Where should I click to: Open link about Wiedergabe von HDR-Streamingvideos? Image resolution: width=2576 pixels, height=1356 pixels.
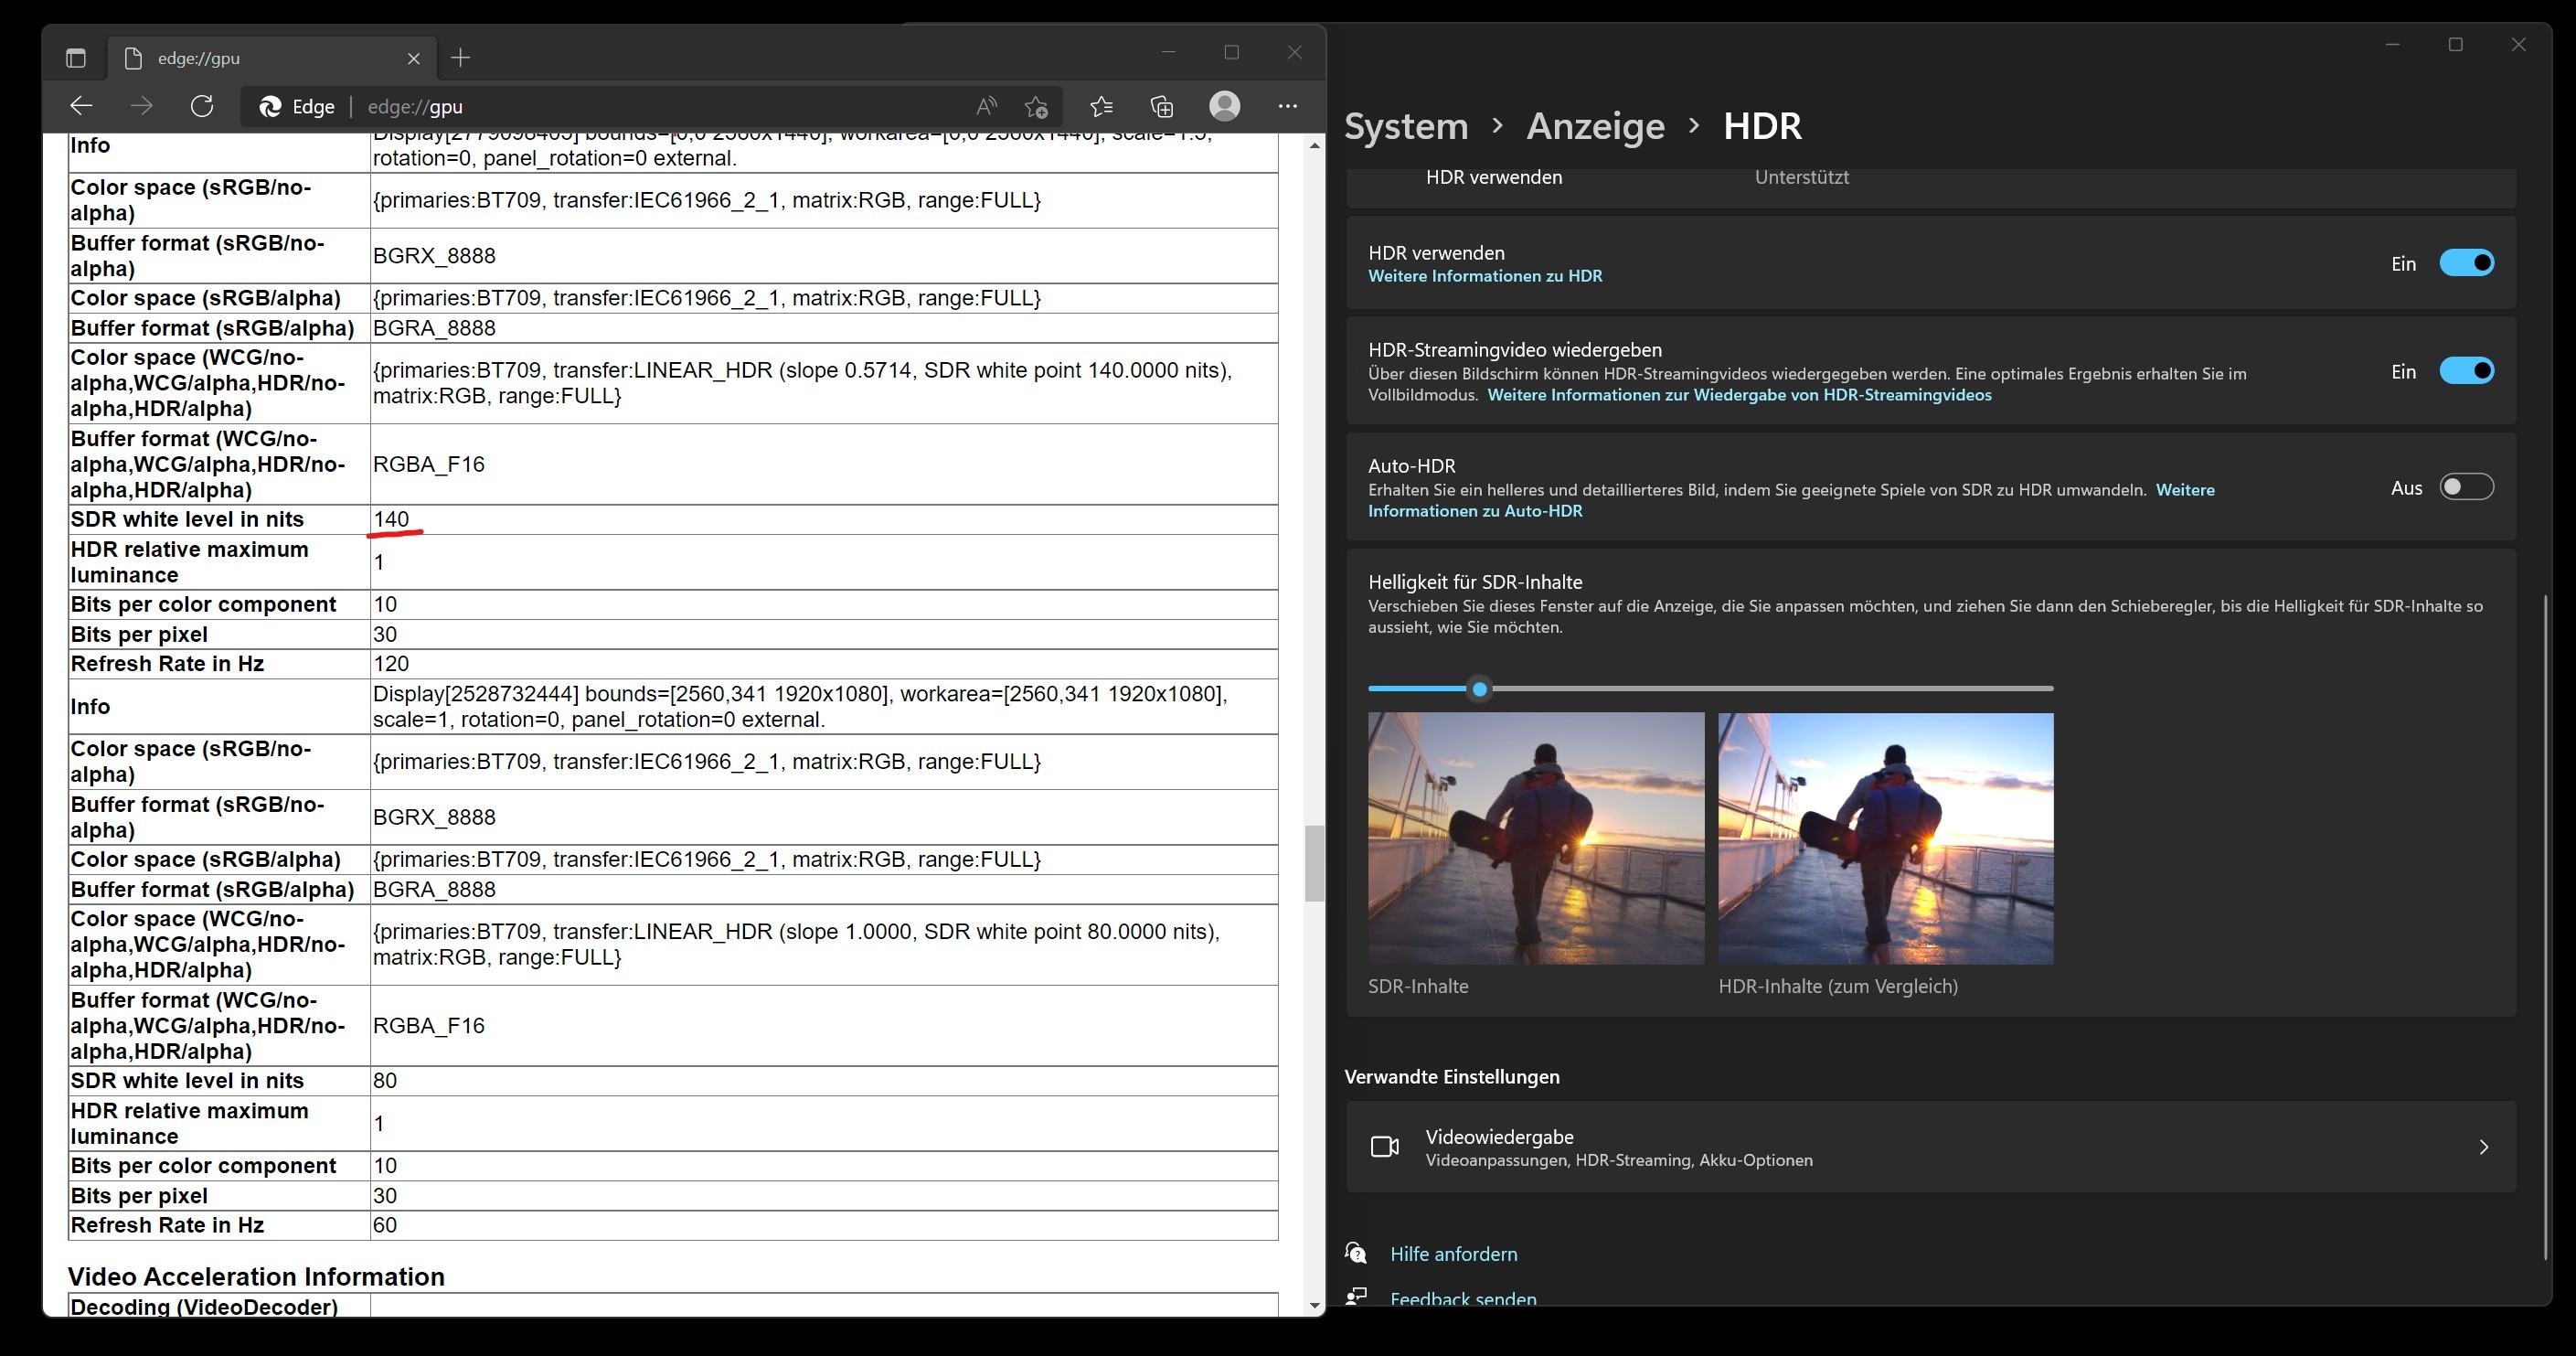tap(1739, 395)
